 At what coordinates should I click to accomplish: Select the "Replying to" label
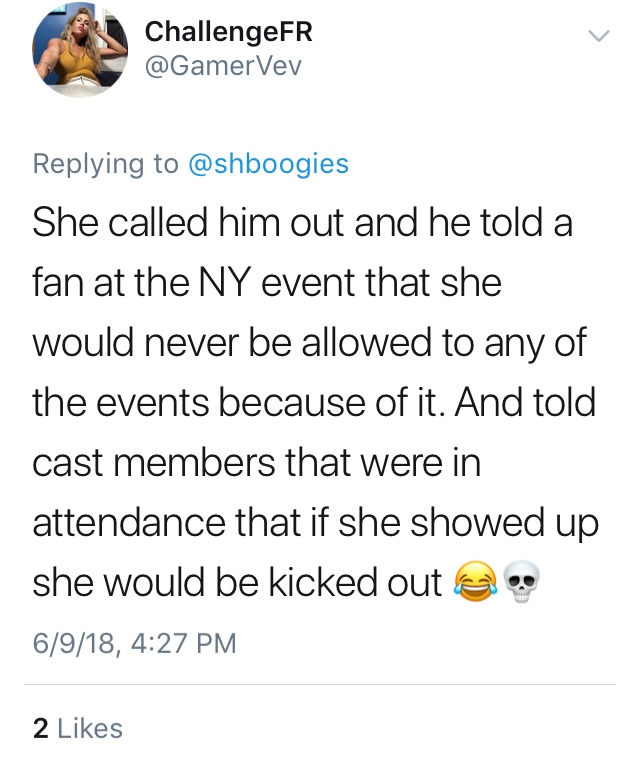[x=106, y=164]
